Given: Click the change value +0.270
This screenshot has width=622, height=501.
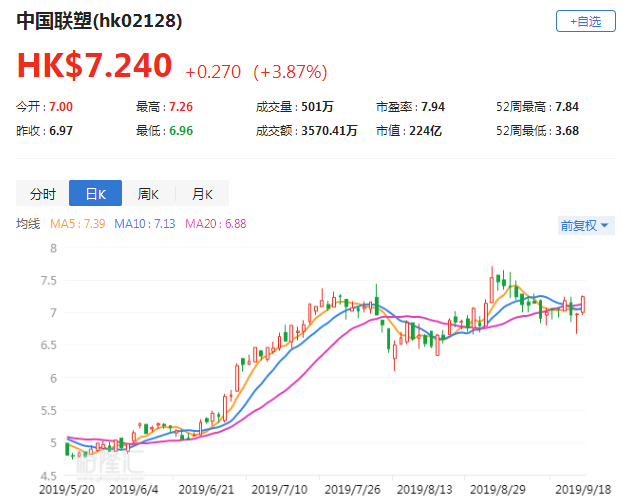Looking at the screenshot, I should point(213,72).
